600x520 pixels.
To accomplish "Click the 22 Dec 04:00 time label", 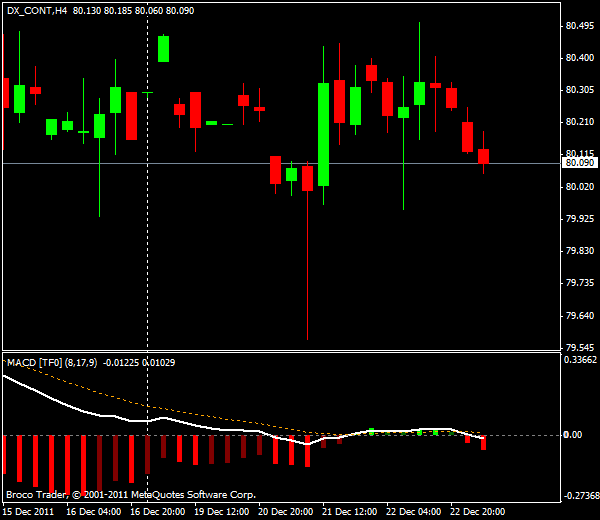I will 414,512.
